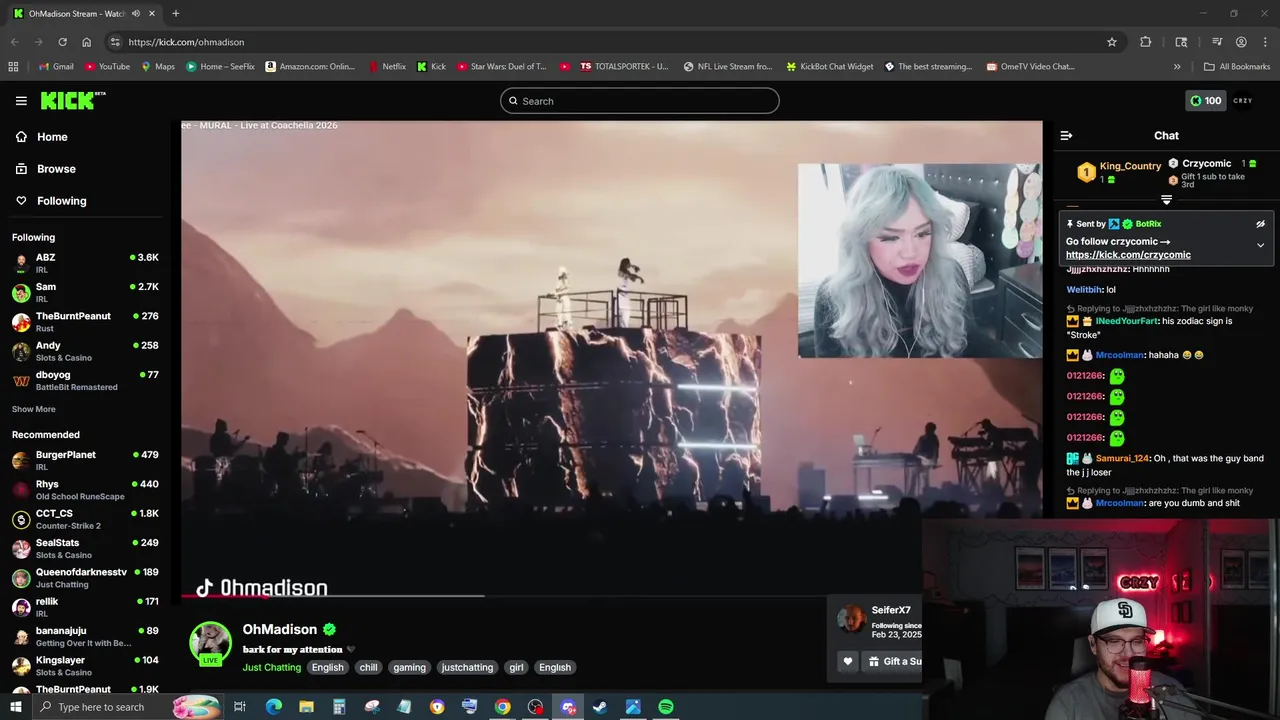Open King_Country top gifter entry

(x=1120, y=172)
